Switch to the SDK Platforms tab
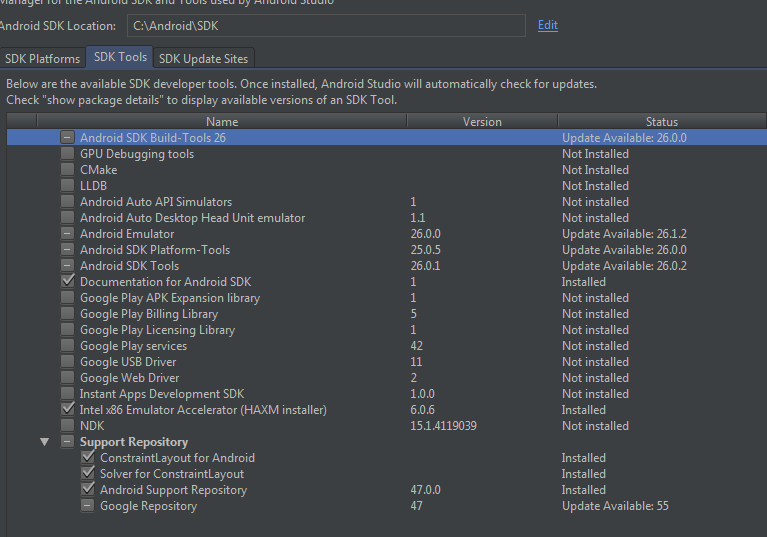 [43, 59]
